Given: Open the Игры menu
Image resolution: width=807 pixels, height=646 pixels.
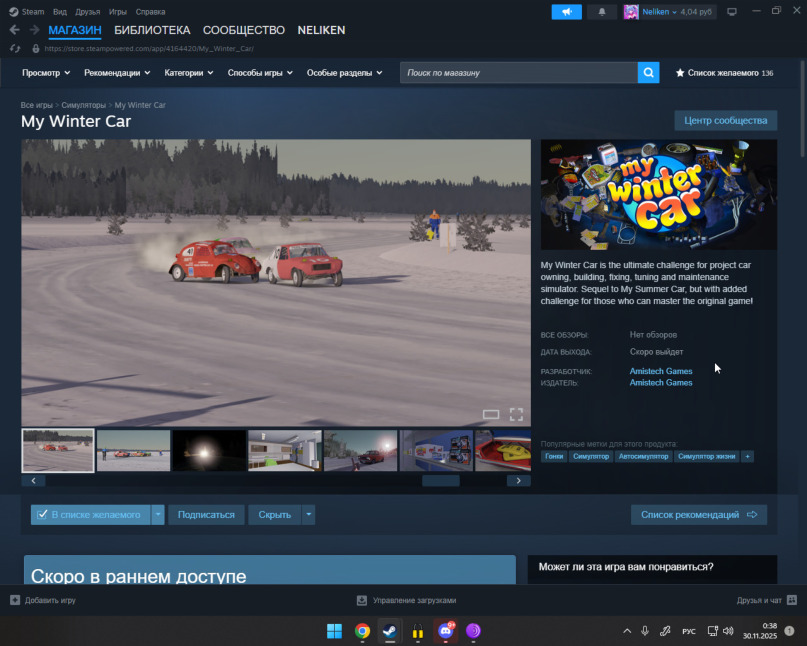Looking at the screenshot, I should tap(117, 11).
